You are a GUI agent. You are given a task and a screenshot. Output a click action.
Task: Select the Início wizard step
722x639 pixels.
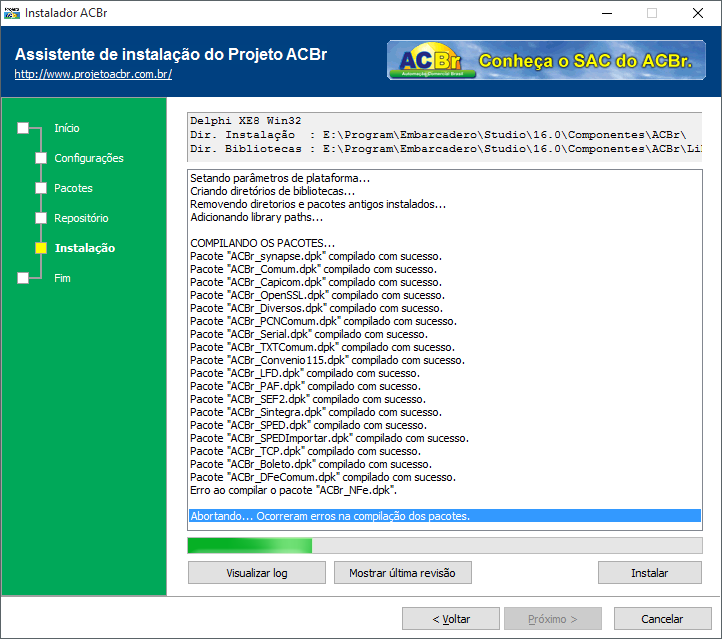[x=67, y=128]
